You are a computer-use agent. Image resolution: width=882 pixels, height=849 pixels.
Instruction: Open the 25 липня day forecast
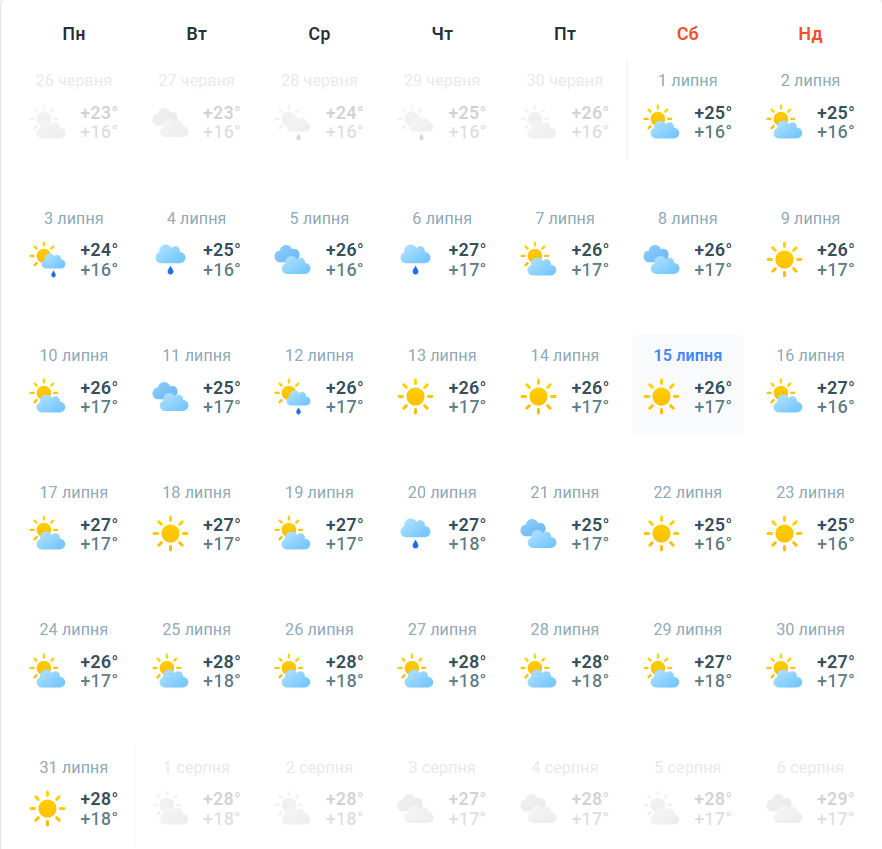197,658
